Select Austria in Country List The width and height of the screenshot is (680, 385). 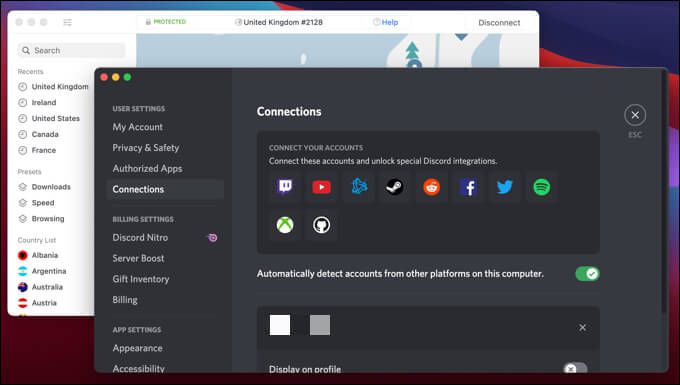44,303
